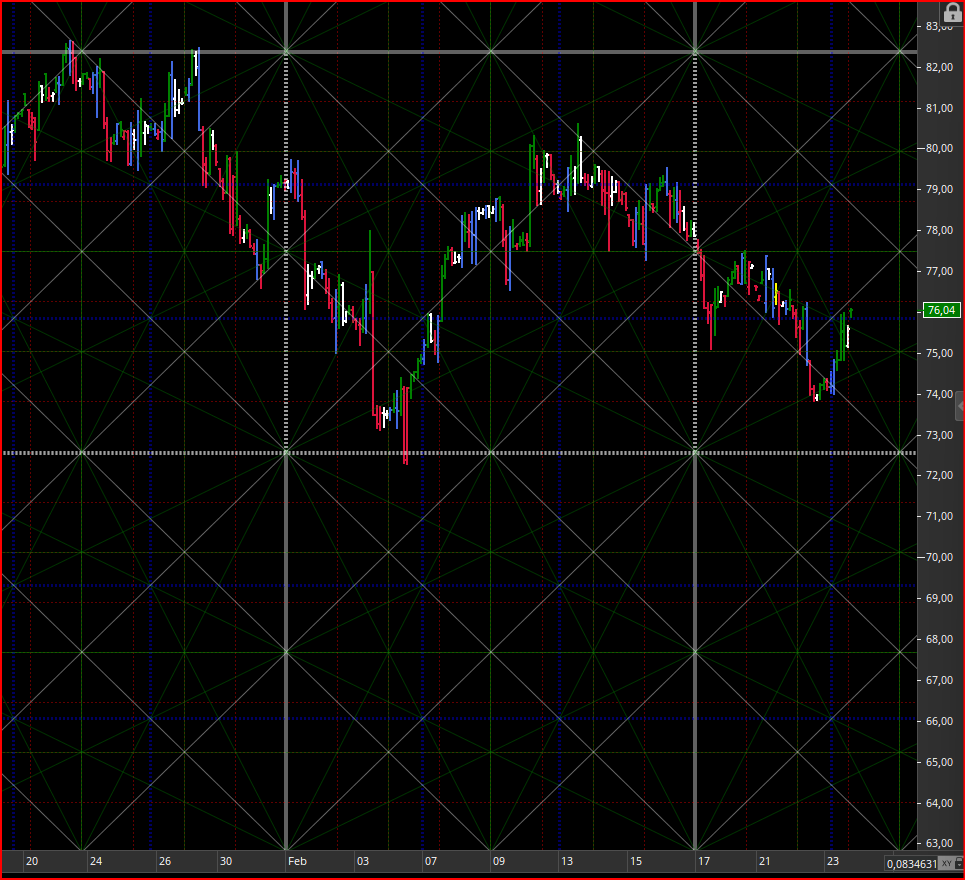Image resolution: width=965 pixels, height=880 pixels.
Task: Click the current price label 76,04
Action: point(942,310)
